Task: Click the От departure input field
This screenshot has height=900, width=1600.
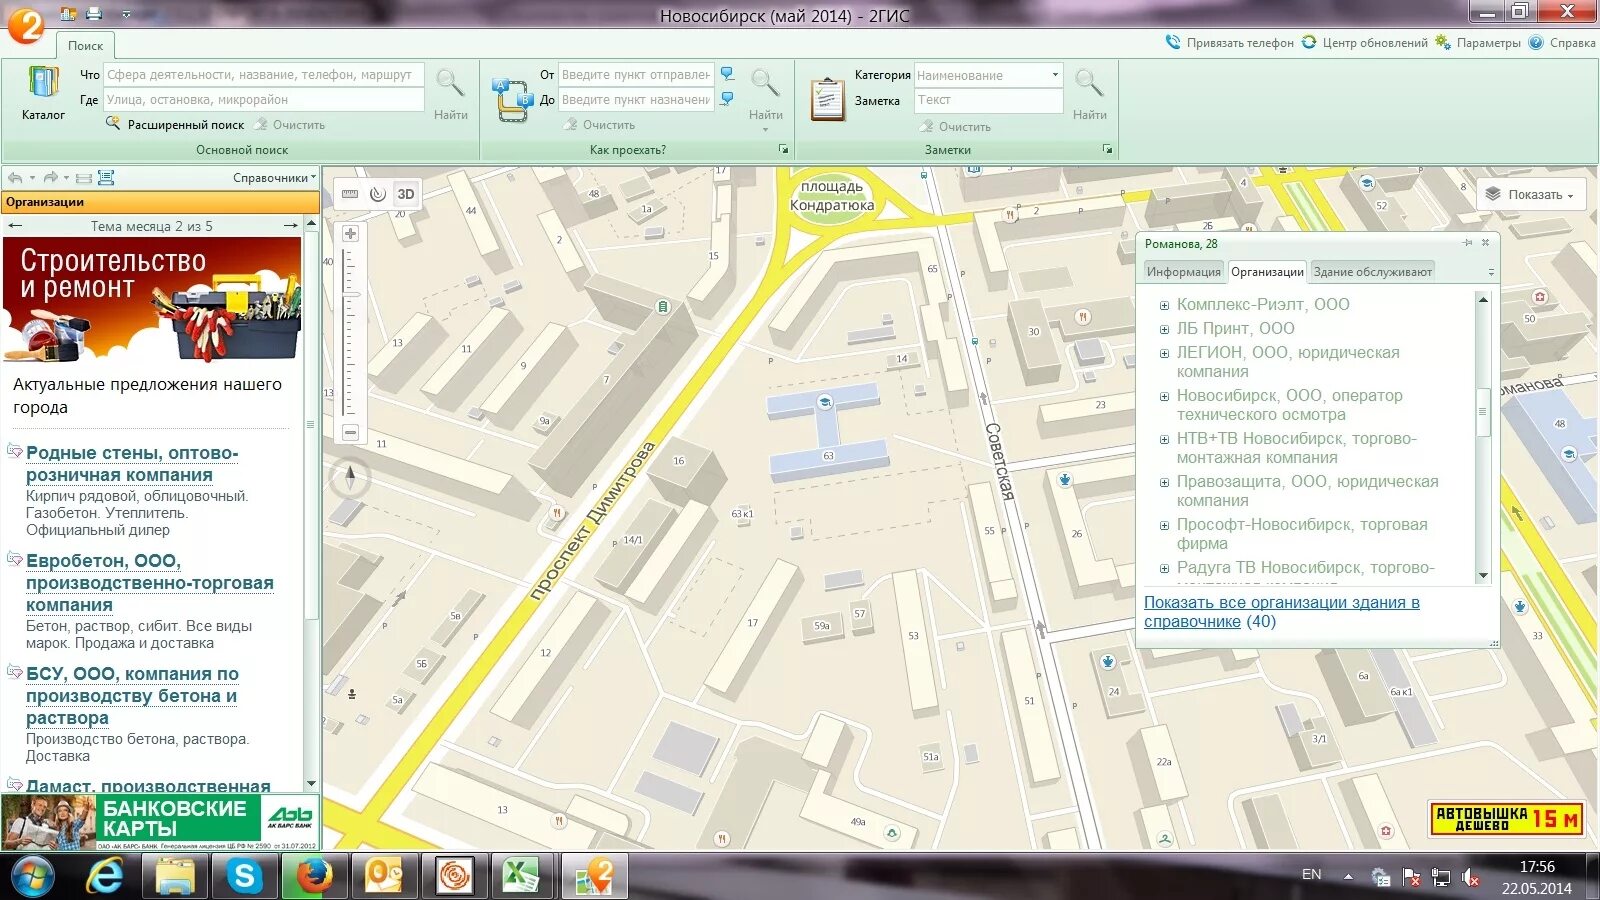Action: tap(636, 75)
